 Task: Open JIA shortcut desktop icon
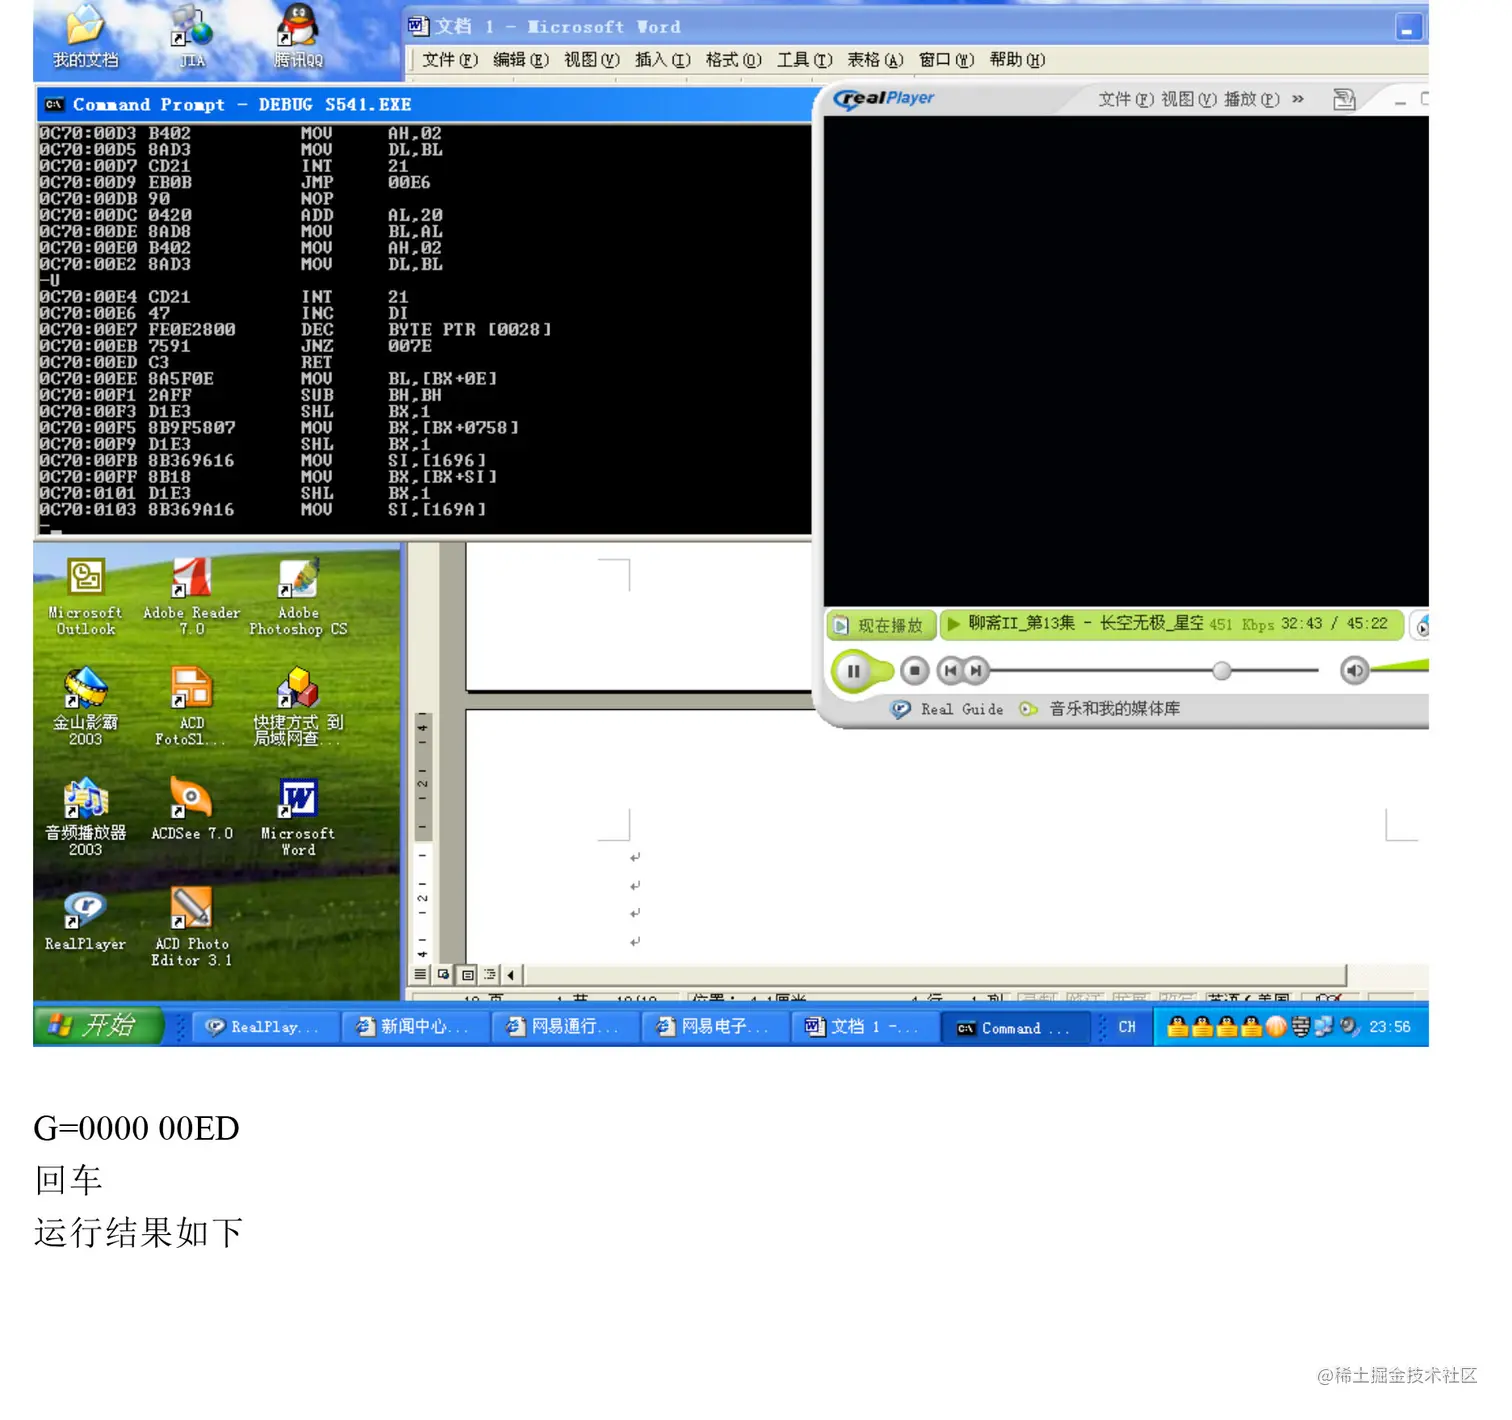(x=191, y=37)
